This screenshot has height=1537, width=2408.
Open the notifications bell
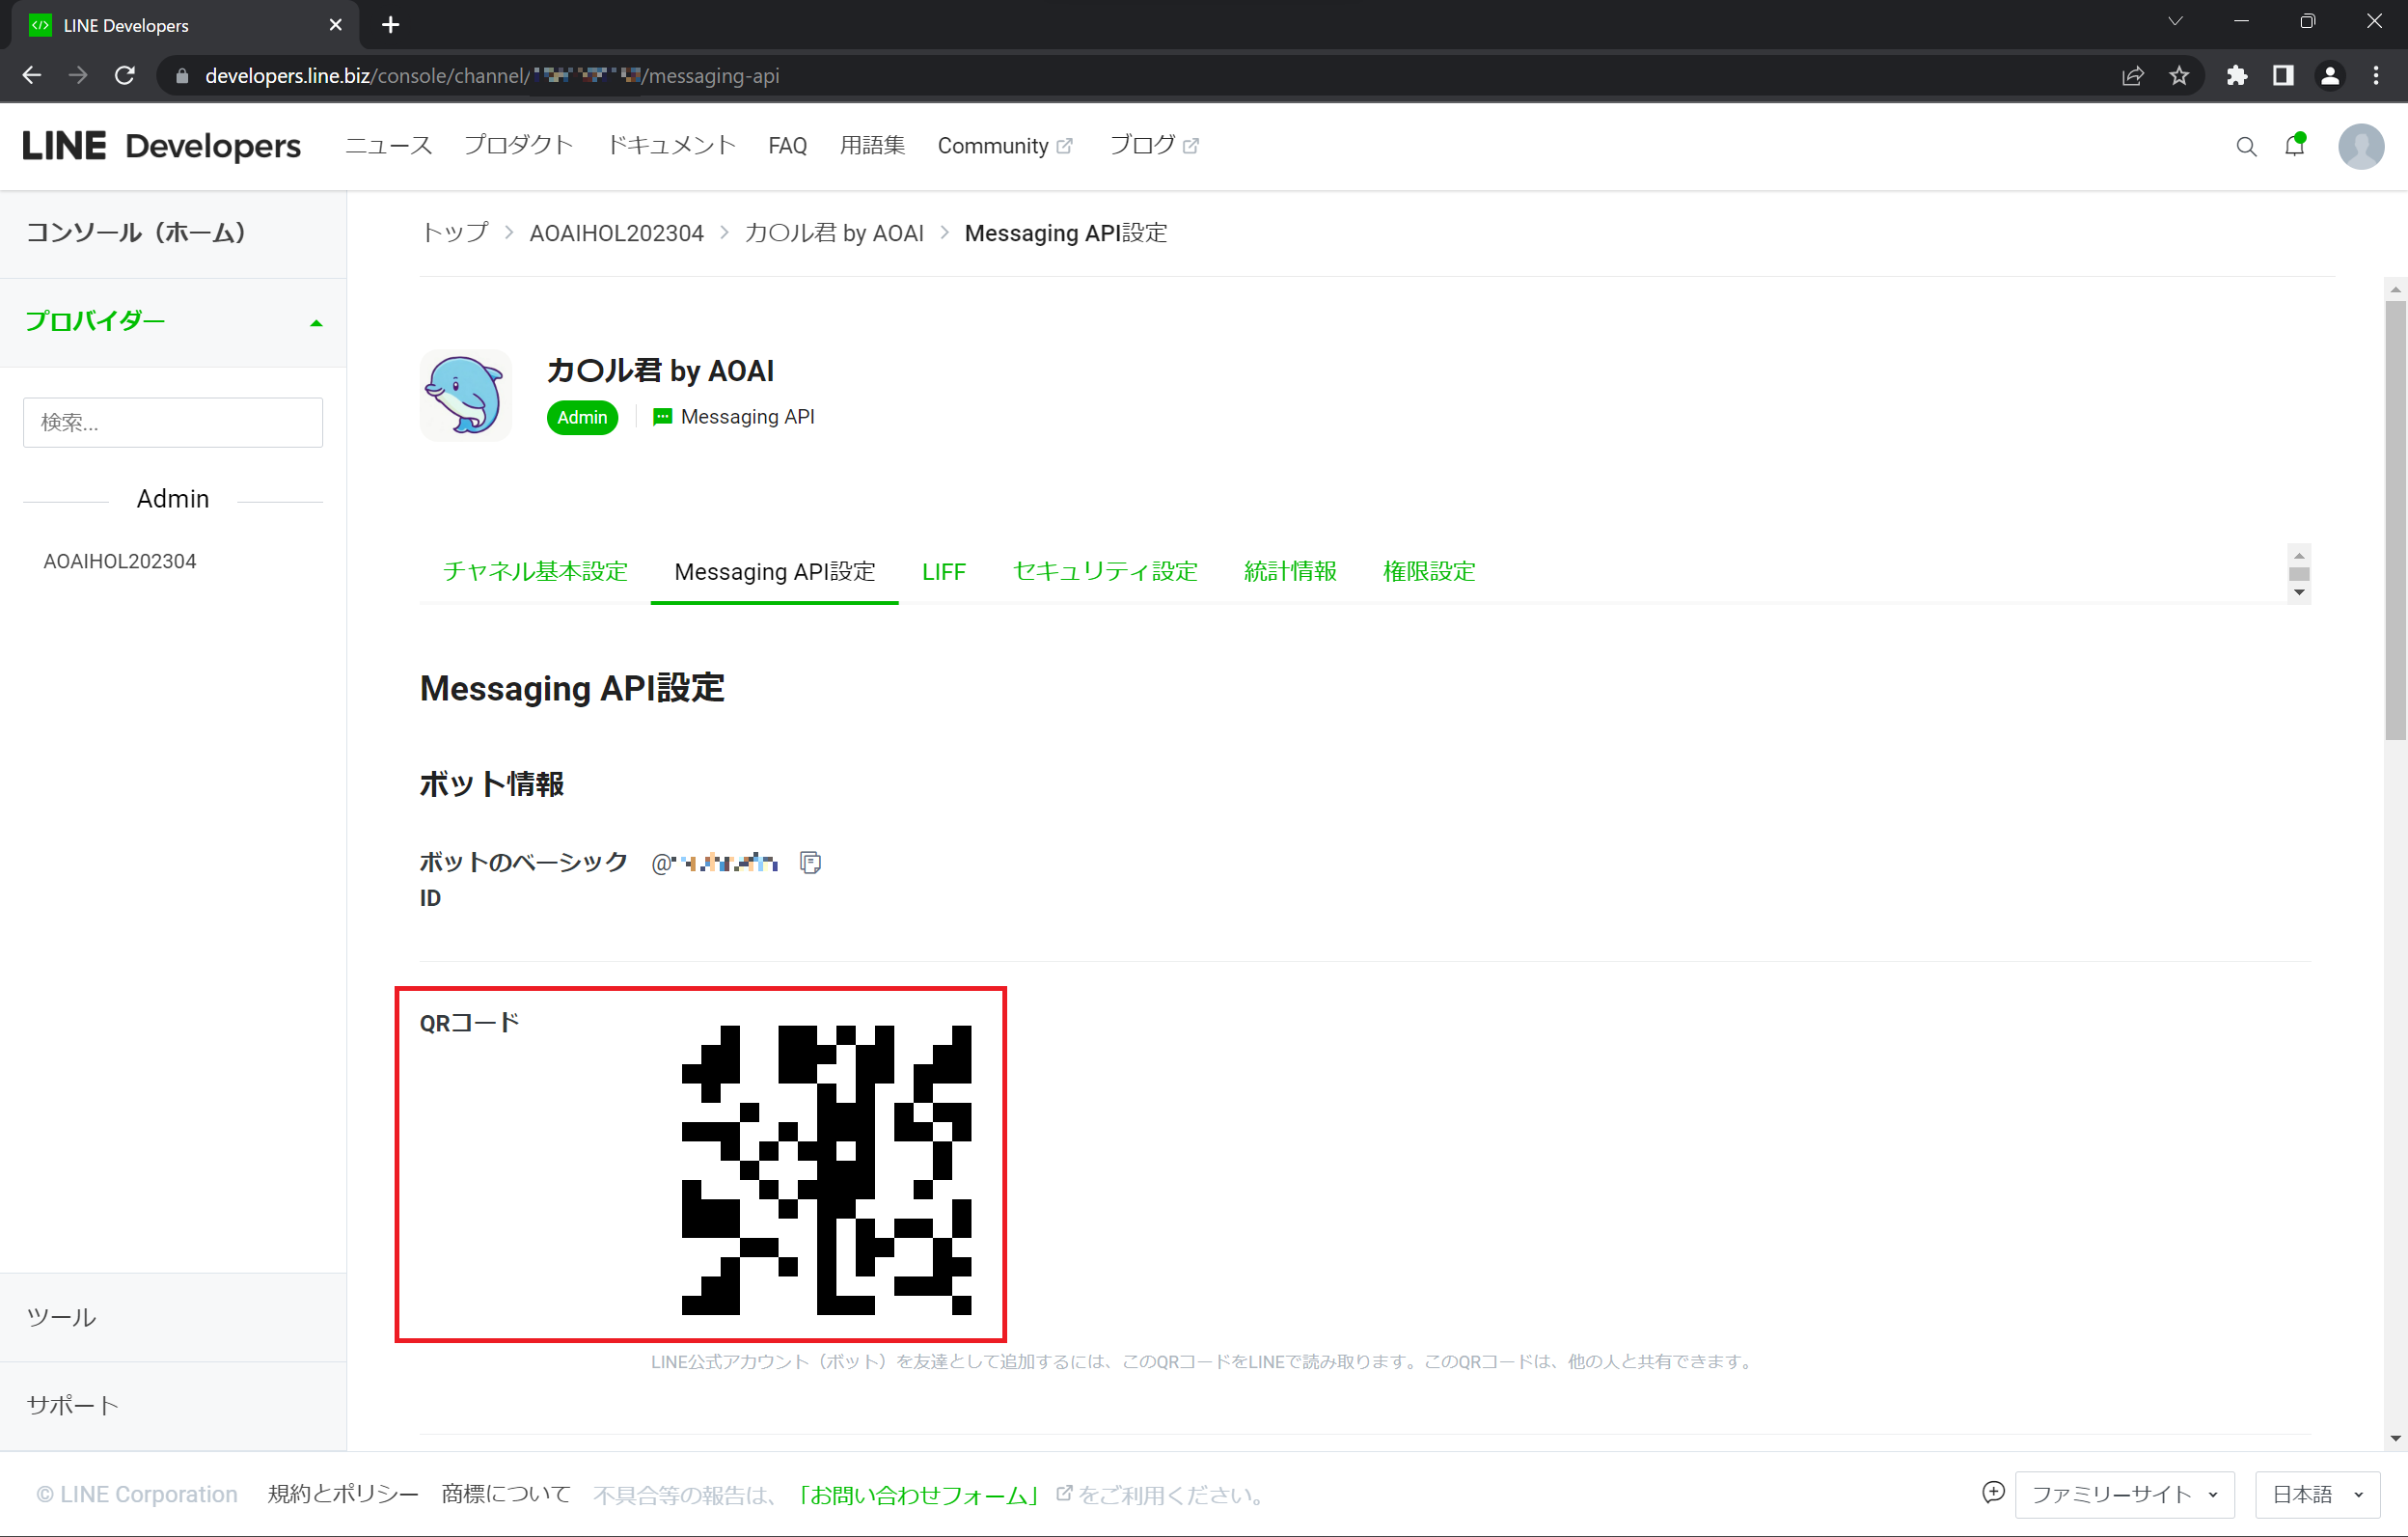(2294, 146)
